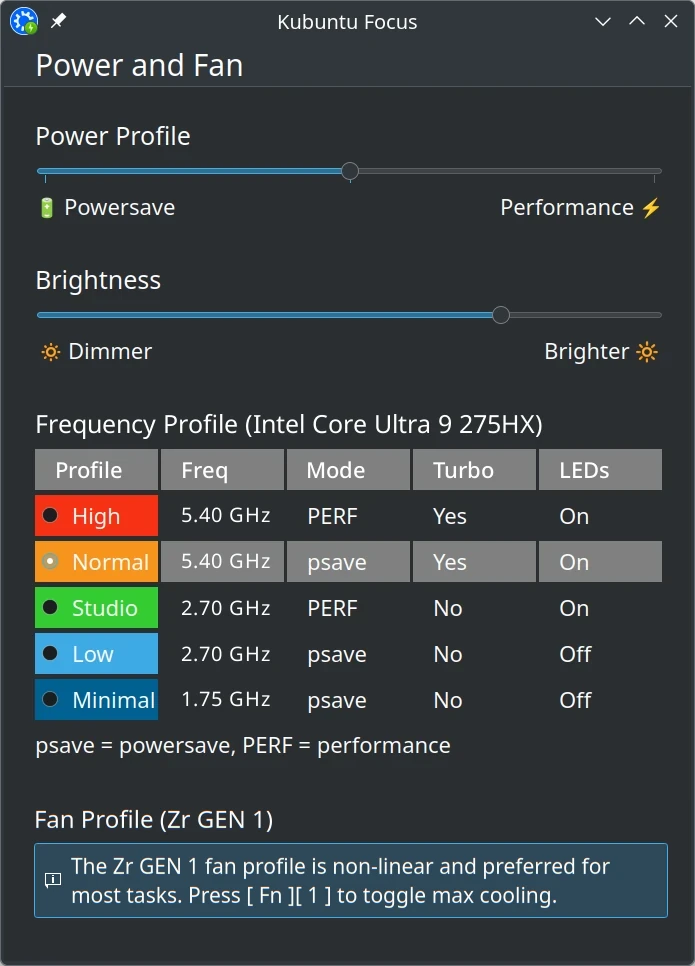Click the Power Profile slider handle

350,171
